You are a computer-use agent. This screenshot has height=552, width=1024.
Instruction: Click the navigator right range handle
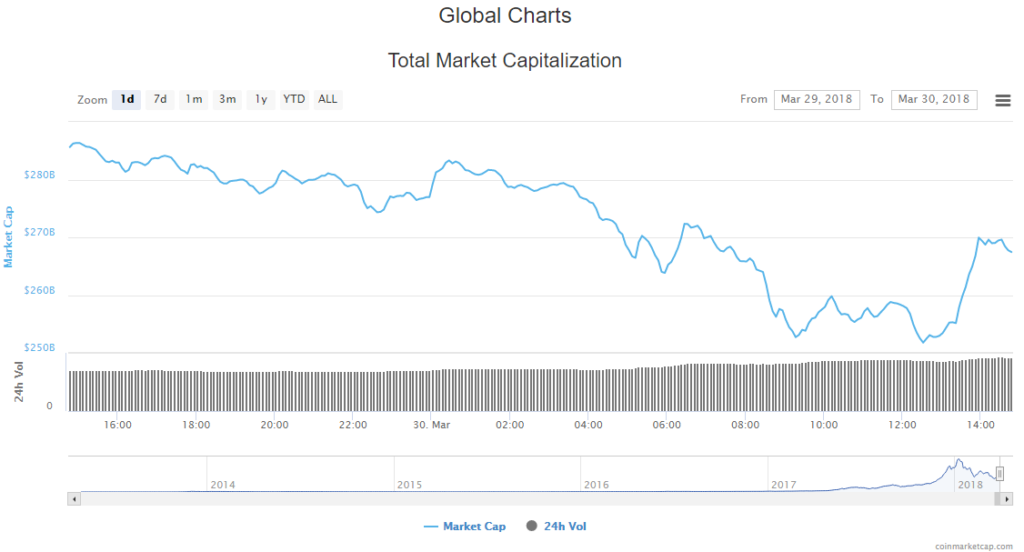pyautogui.click(x=999, y=473)
